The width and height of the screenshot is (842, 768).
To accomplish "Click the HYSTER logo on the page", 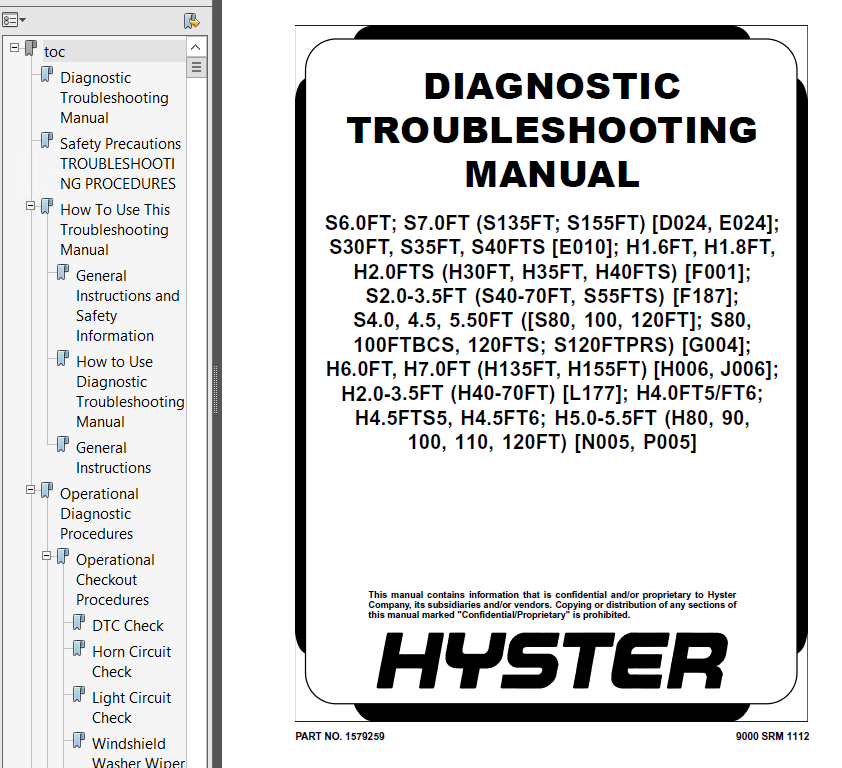I will [x=552, y=661].
